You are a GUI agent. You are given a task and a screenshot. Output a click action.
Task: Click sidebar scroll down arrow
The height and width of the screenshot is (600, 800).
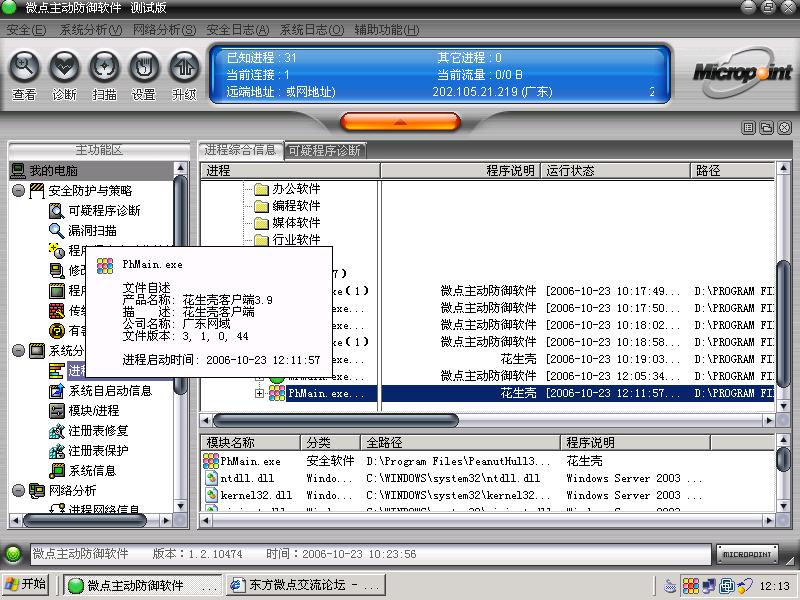coord(180,506)
